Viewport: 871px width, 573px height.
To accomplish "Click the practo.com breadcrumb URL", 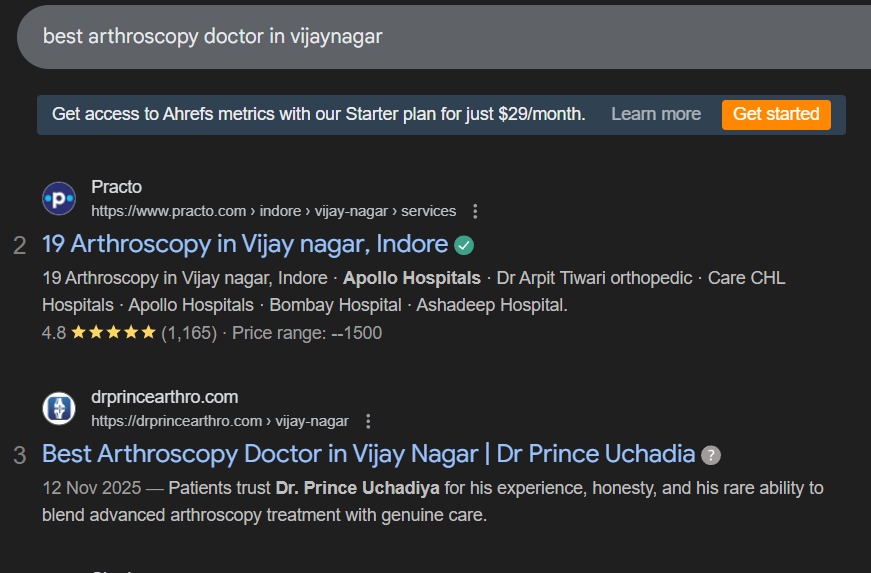I will (273, 211).
